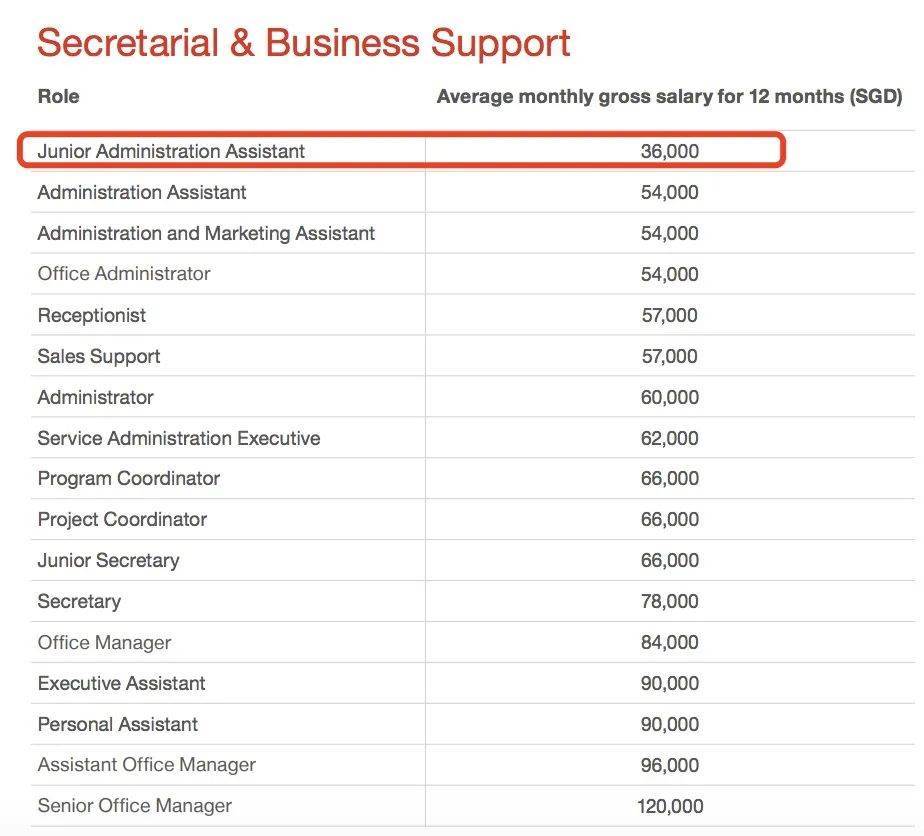Select the Role column header
The height and width of the screenshot is (836, 924).
tap(58, 96)
